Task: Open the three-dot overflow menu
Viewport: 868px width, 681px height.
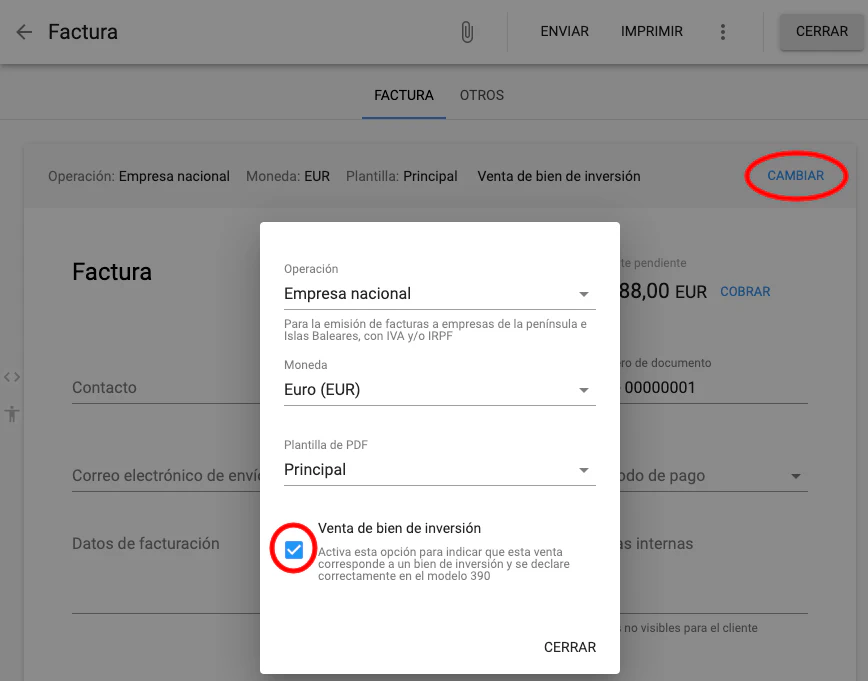Action: click(x=723, y=31)
